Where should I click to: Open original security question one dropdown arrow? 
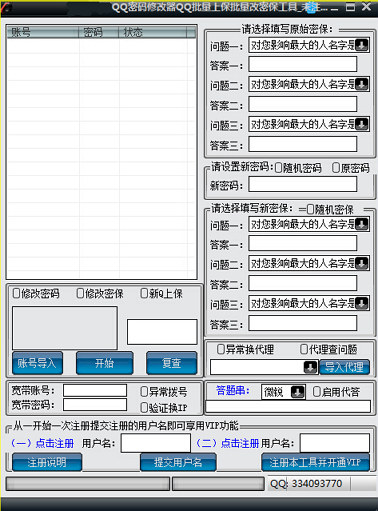pyautogui.click(x=362, y=45)
